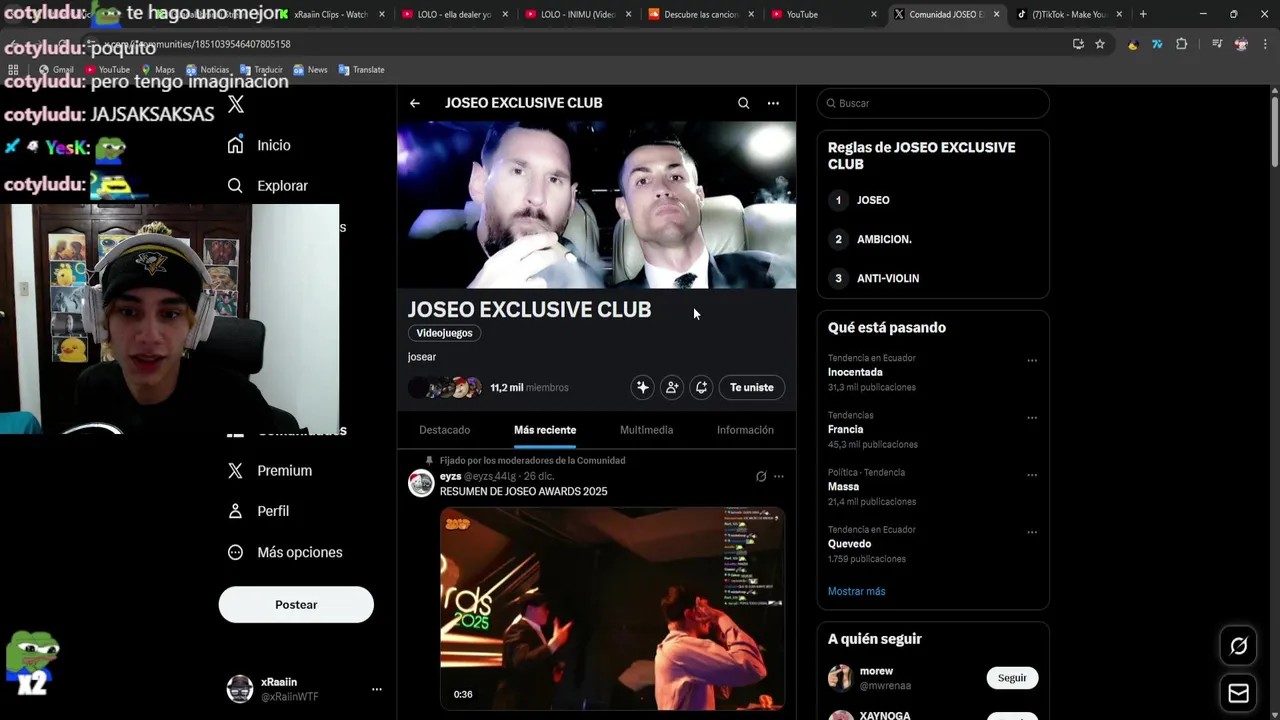The width and height of the screenshot is (1280, 720).
Task: Open the Massa trending topic
Action: point(843,487)
